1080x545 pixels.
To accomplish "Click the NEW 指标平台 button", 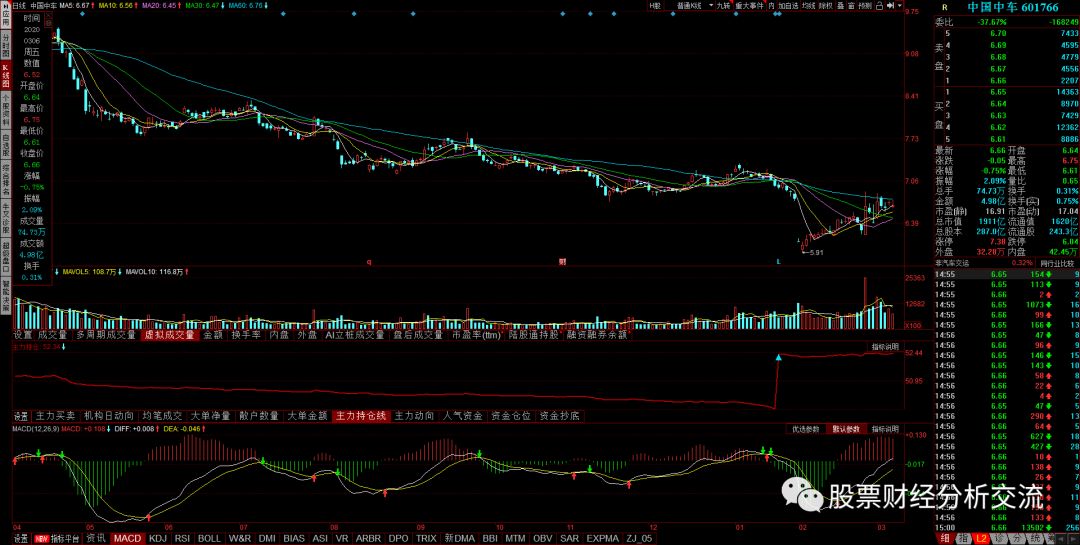I will coord(58,538).
